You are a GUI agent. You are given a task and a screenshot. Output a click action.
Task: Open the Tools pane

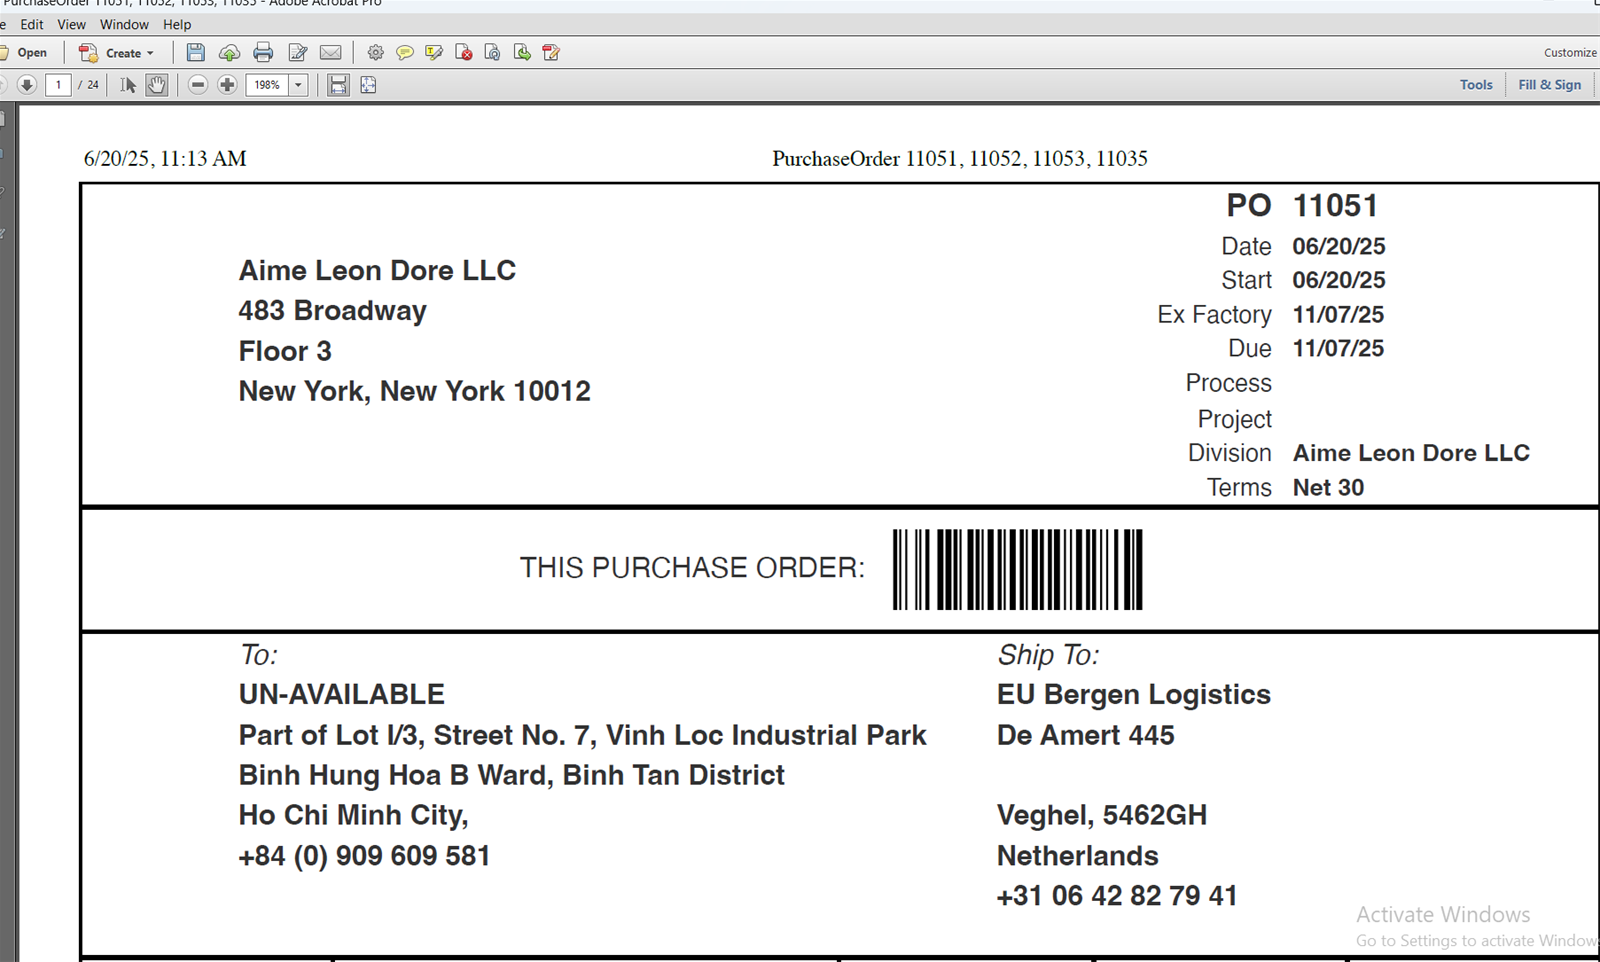click(x=1475, y=85)
